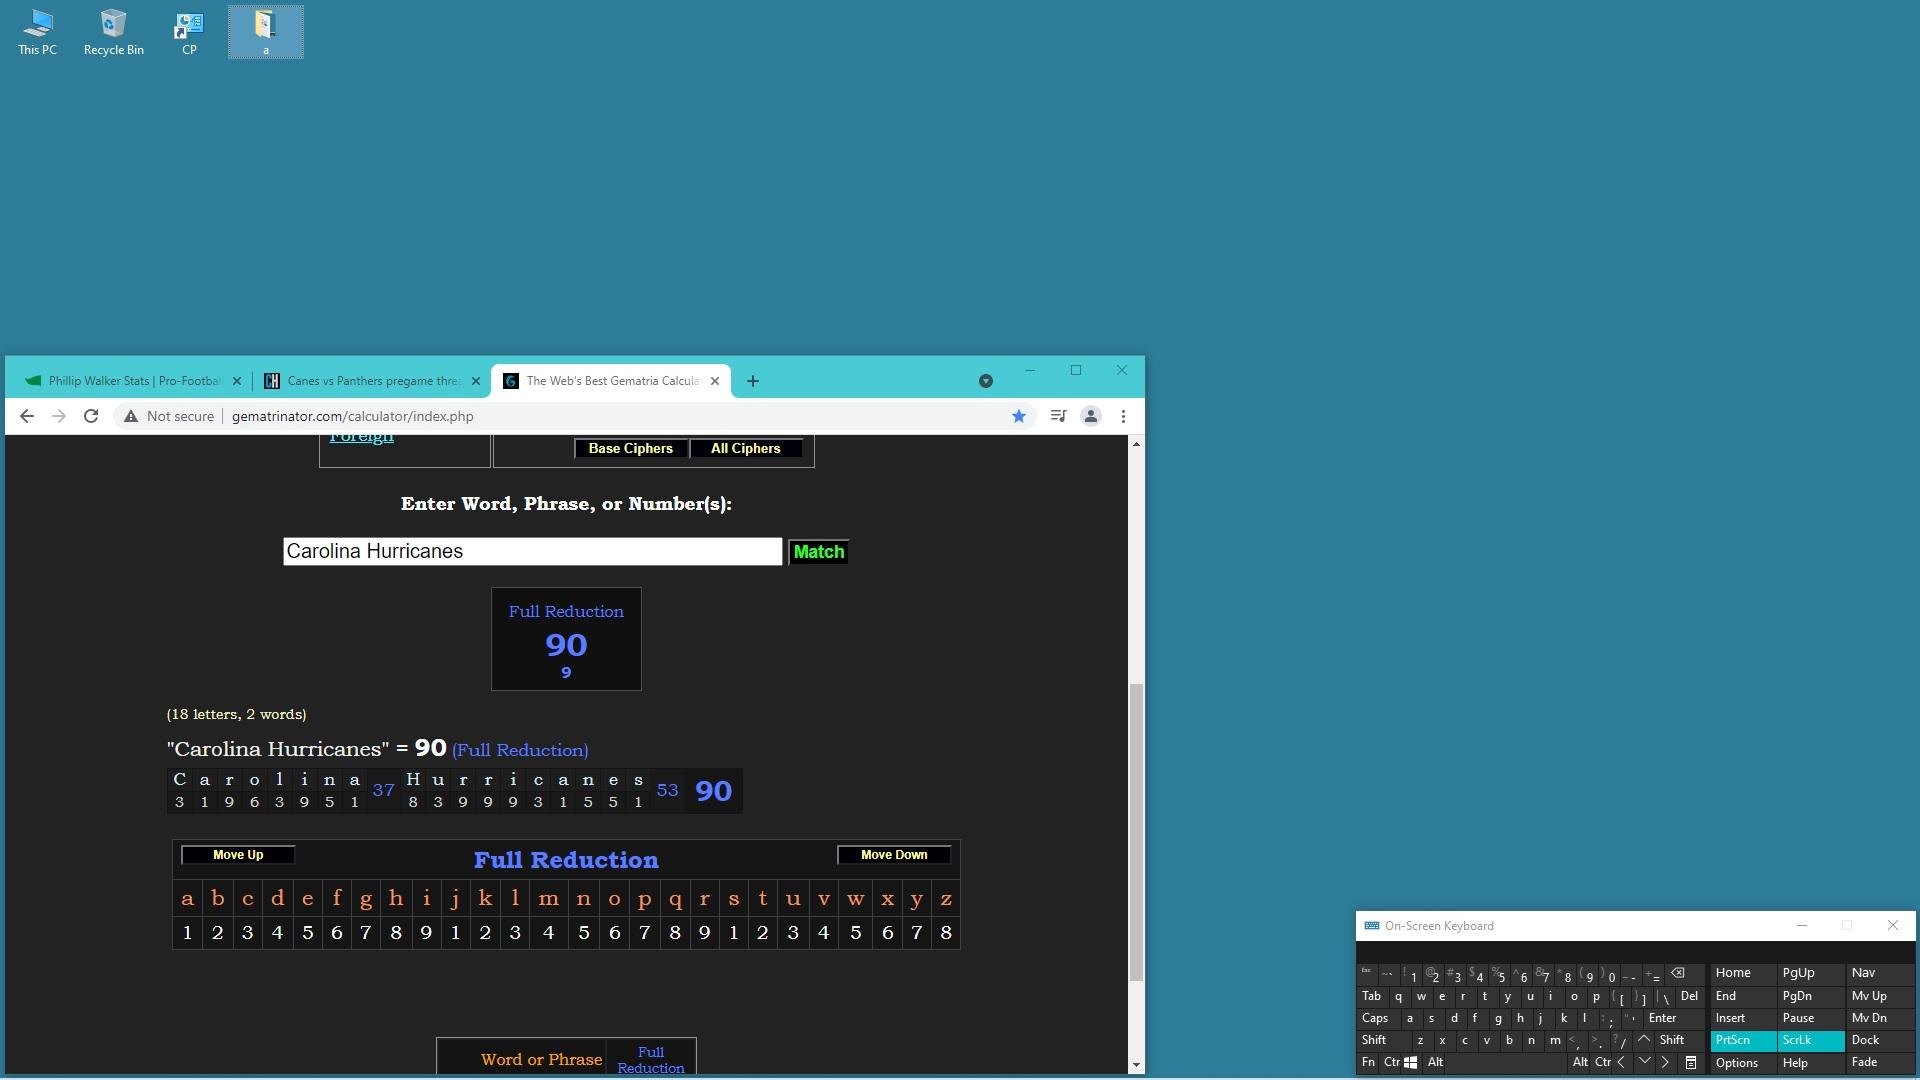
Task: Click the Del key on On-Screen Keyboard
Action: pyautogui.click(x=1690, y=996)
